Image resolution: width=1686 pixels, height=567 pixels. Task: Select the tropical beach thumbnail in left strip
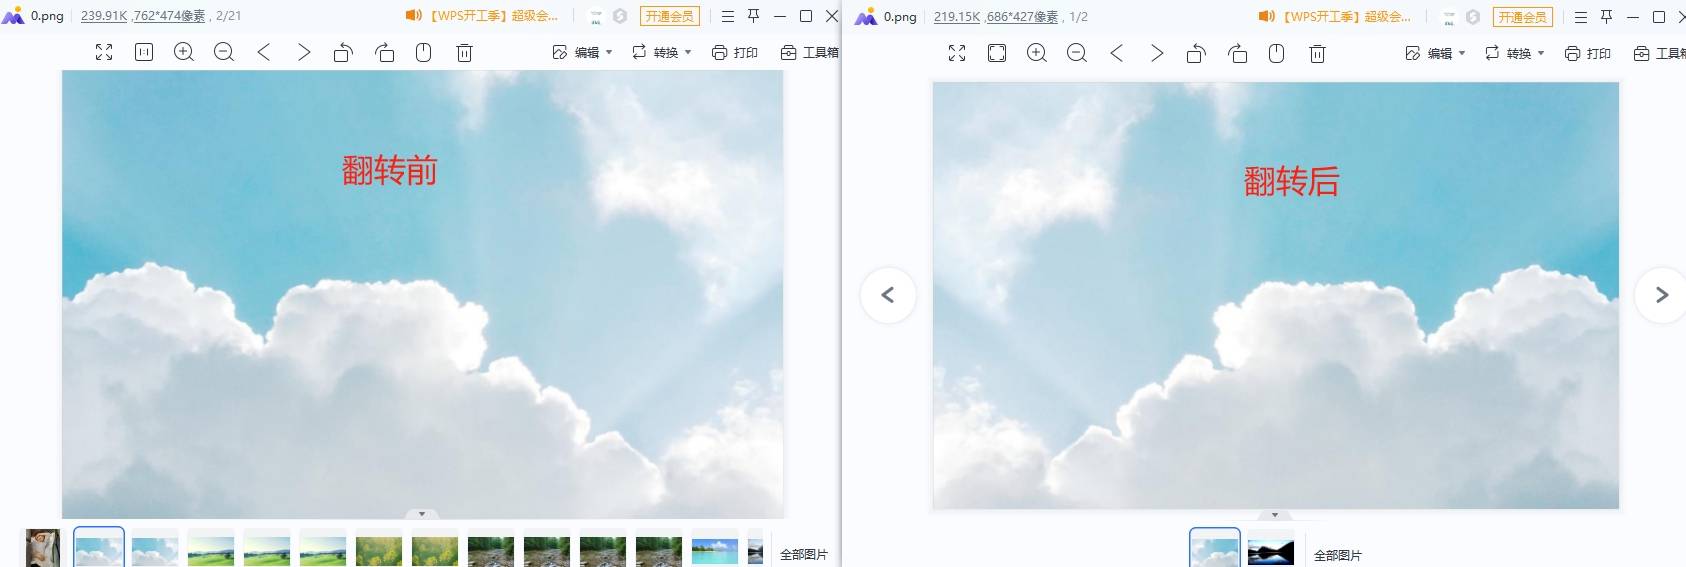point(715,549)
